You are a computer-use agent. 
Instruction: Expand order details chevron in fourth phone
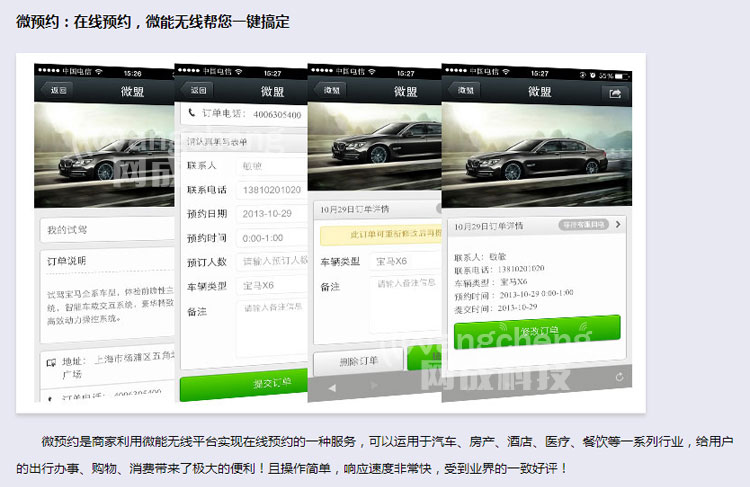(619, 225)
